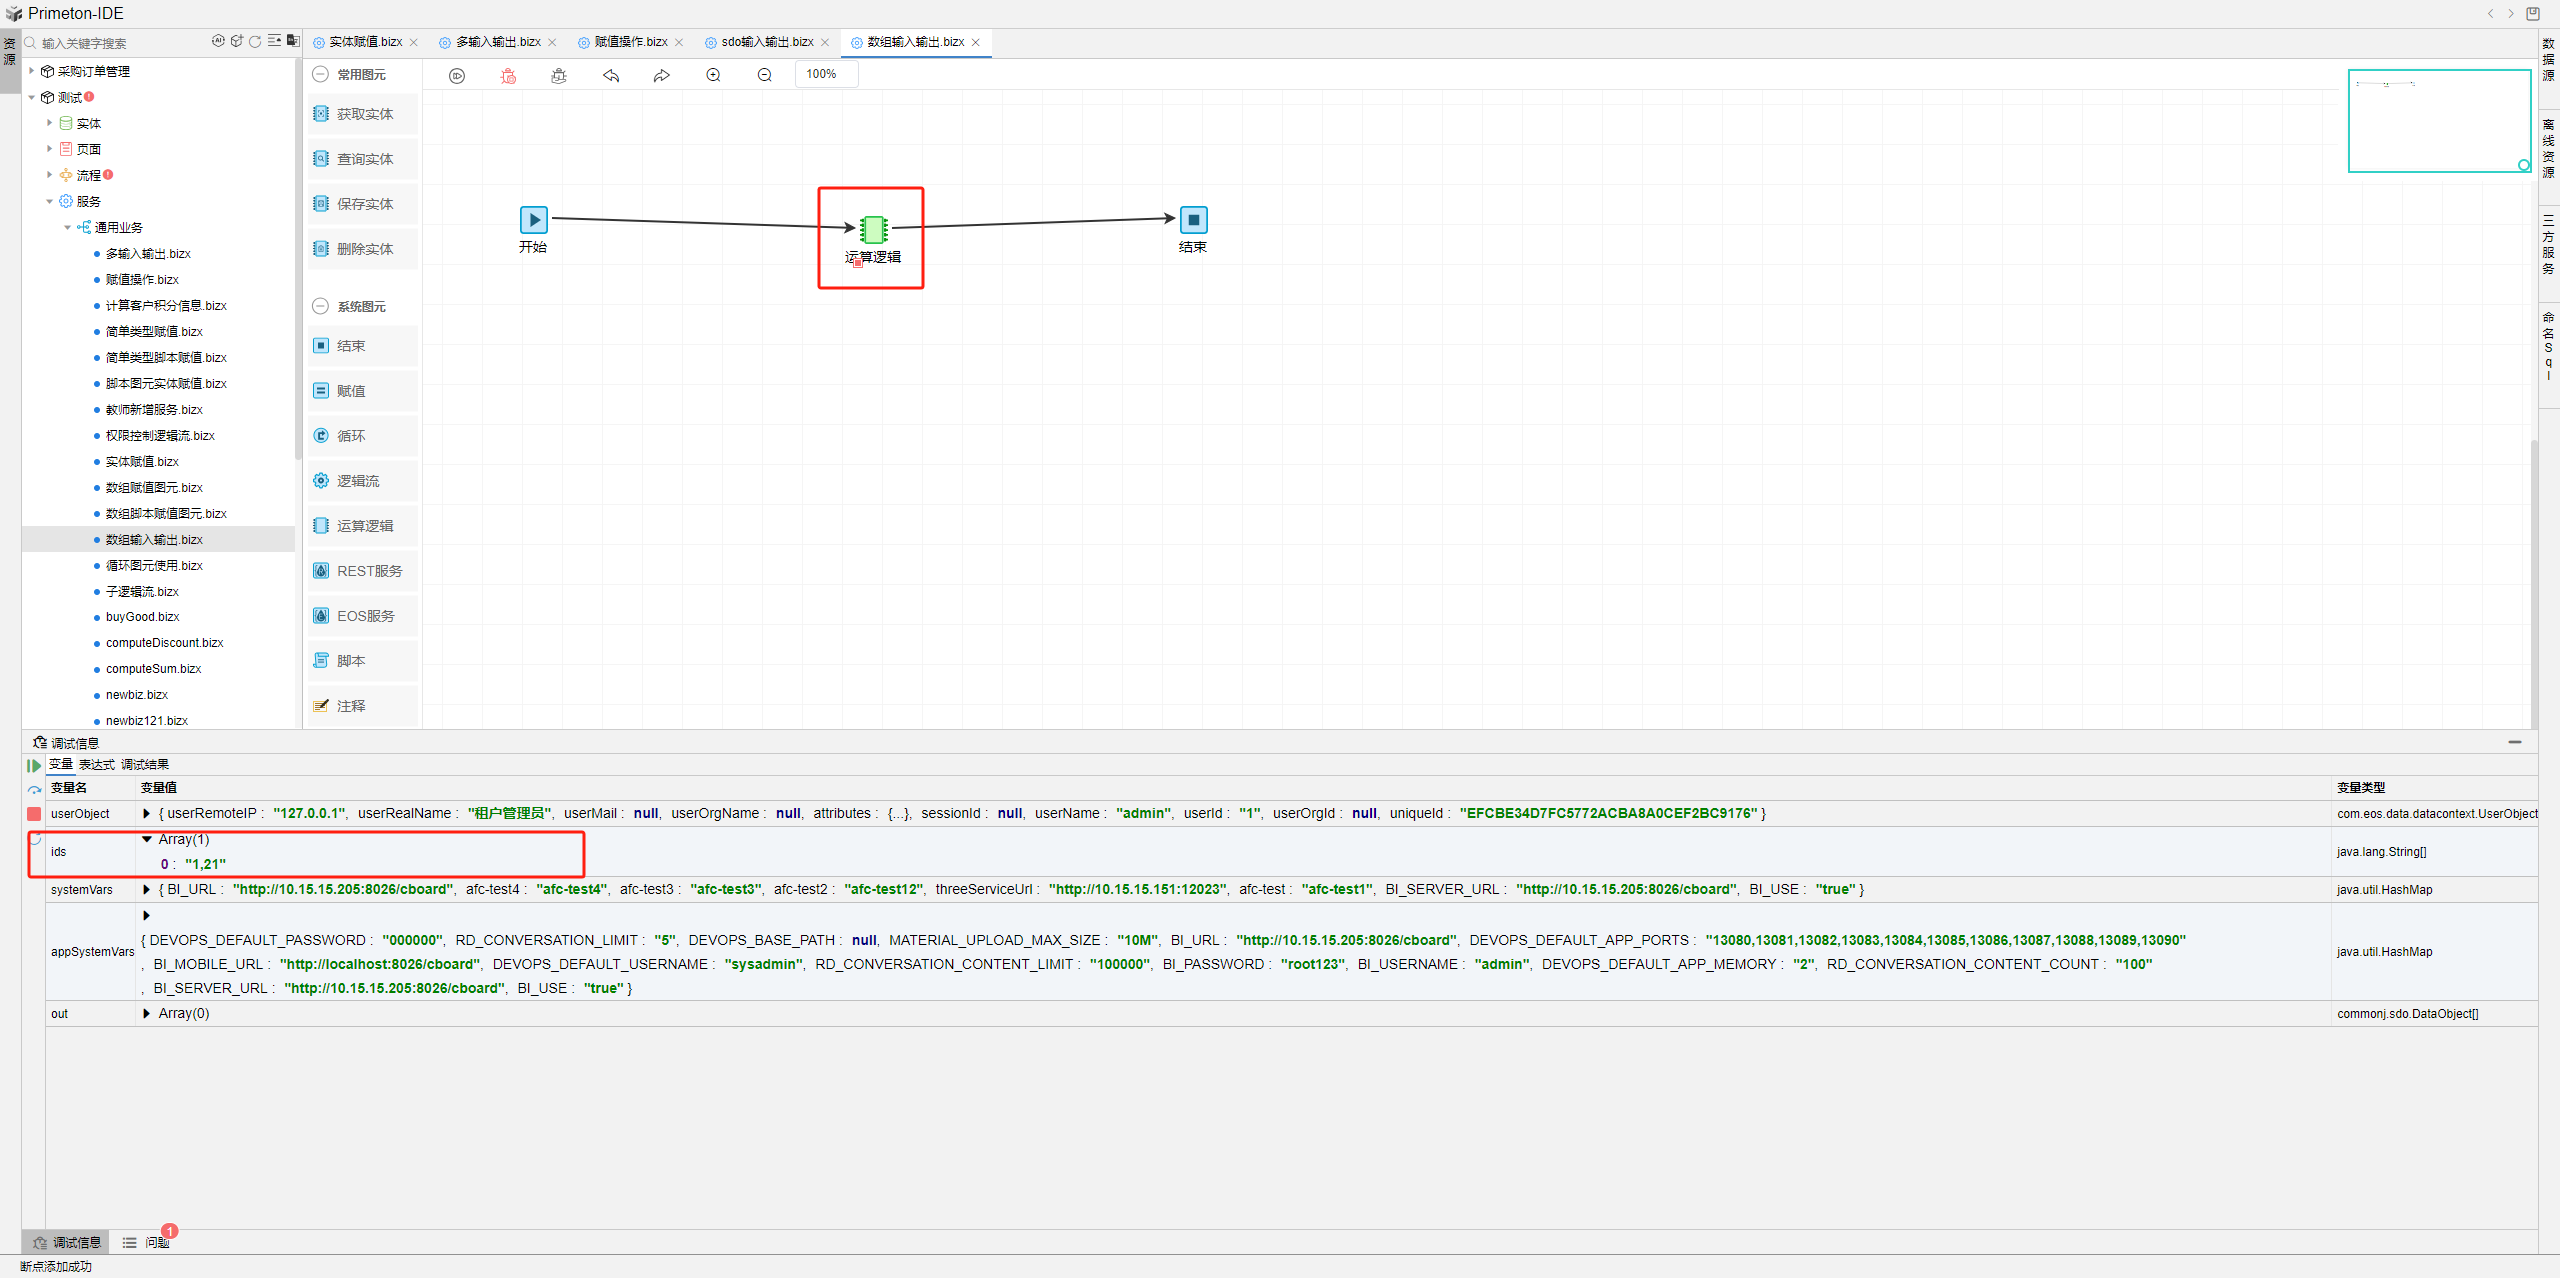The width and height of the screenshot is (2560, 1279).
Task: Switch to the 表达式 debug tab
Action: (97, 765)
